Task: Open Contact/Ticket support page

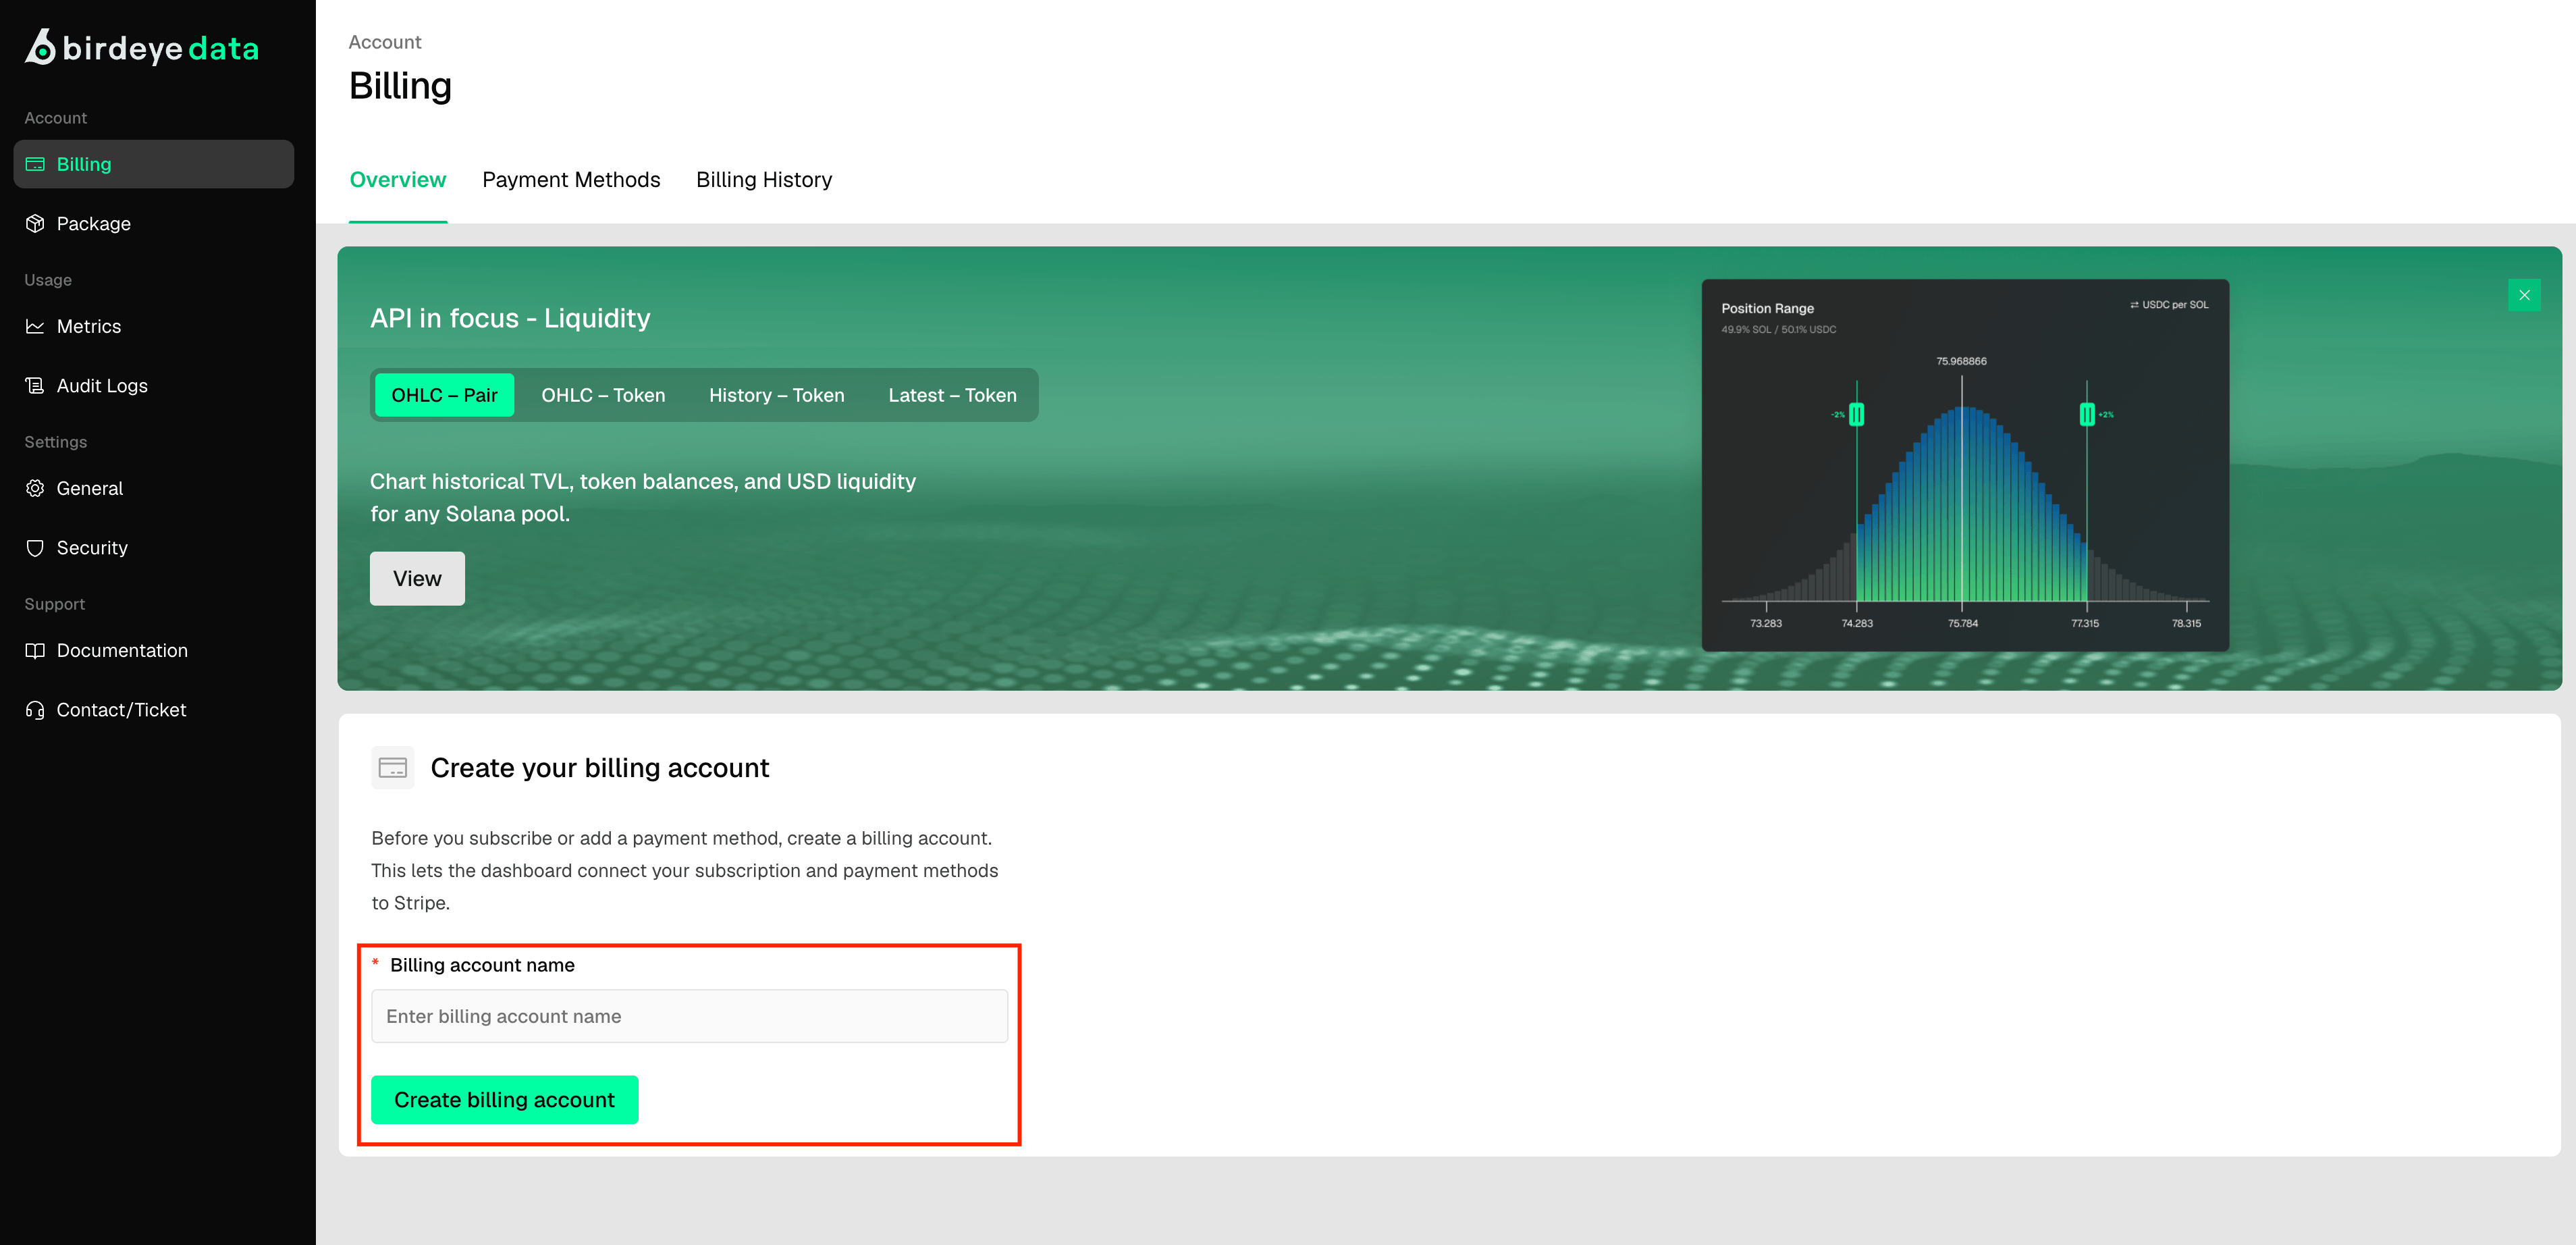Action: click(x=153, y=710)
